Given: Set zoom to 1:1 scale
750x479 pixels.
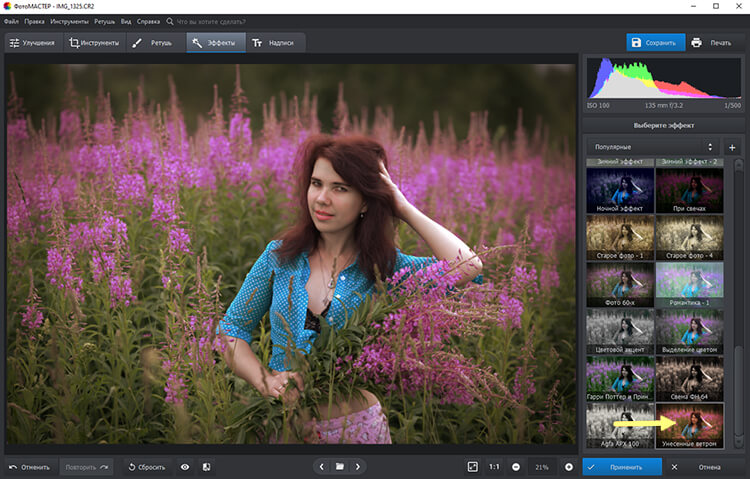Looking at the screenshot, I should [x=494, y=467].
